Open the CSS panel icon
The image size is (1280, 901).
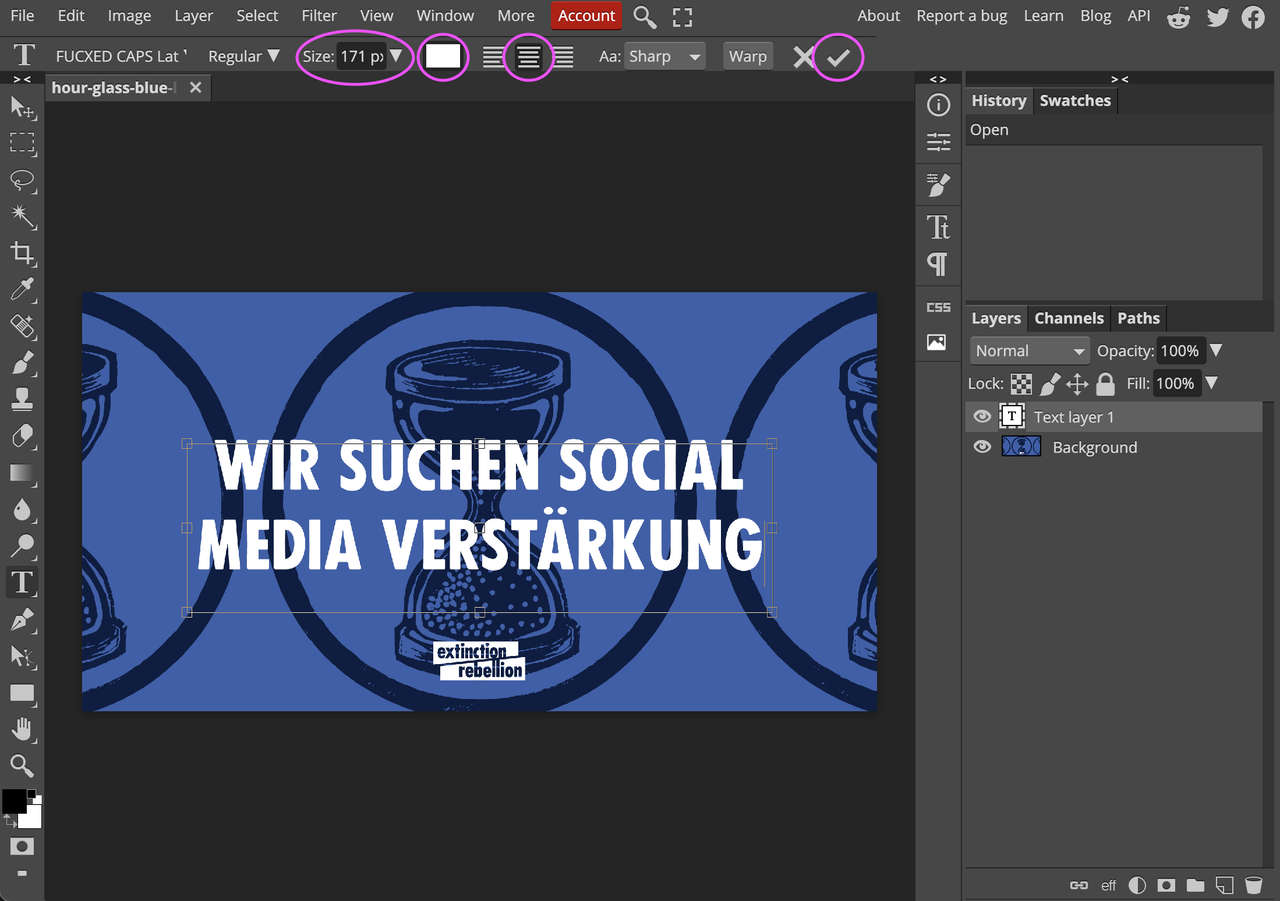coord(938,307)
